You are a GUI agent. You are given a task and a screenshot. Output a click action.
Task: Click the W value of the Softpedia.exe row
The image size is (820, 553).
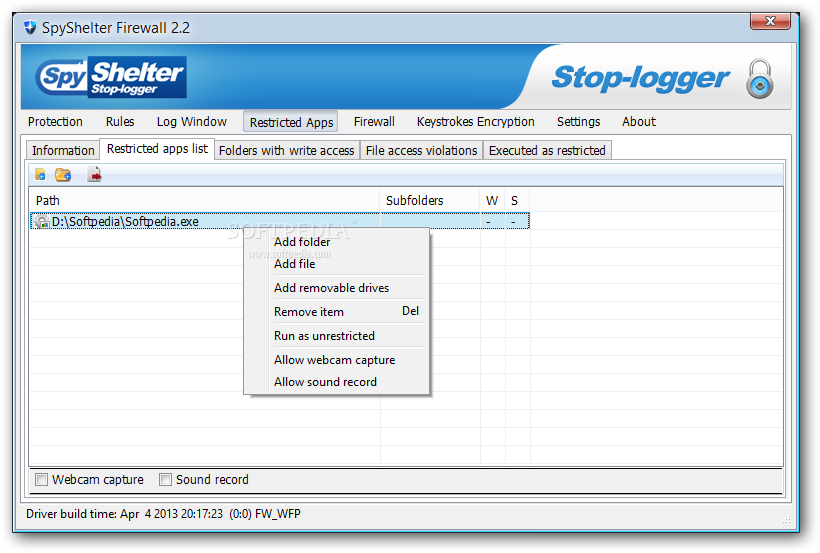pos(488,222)
